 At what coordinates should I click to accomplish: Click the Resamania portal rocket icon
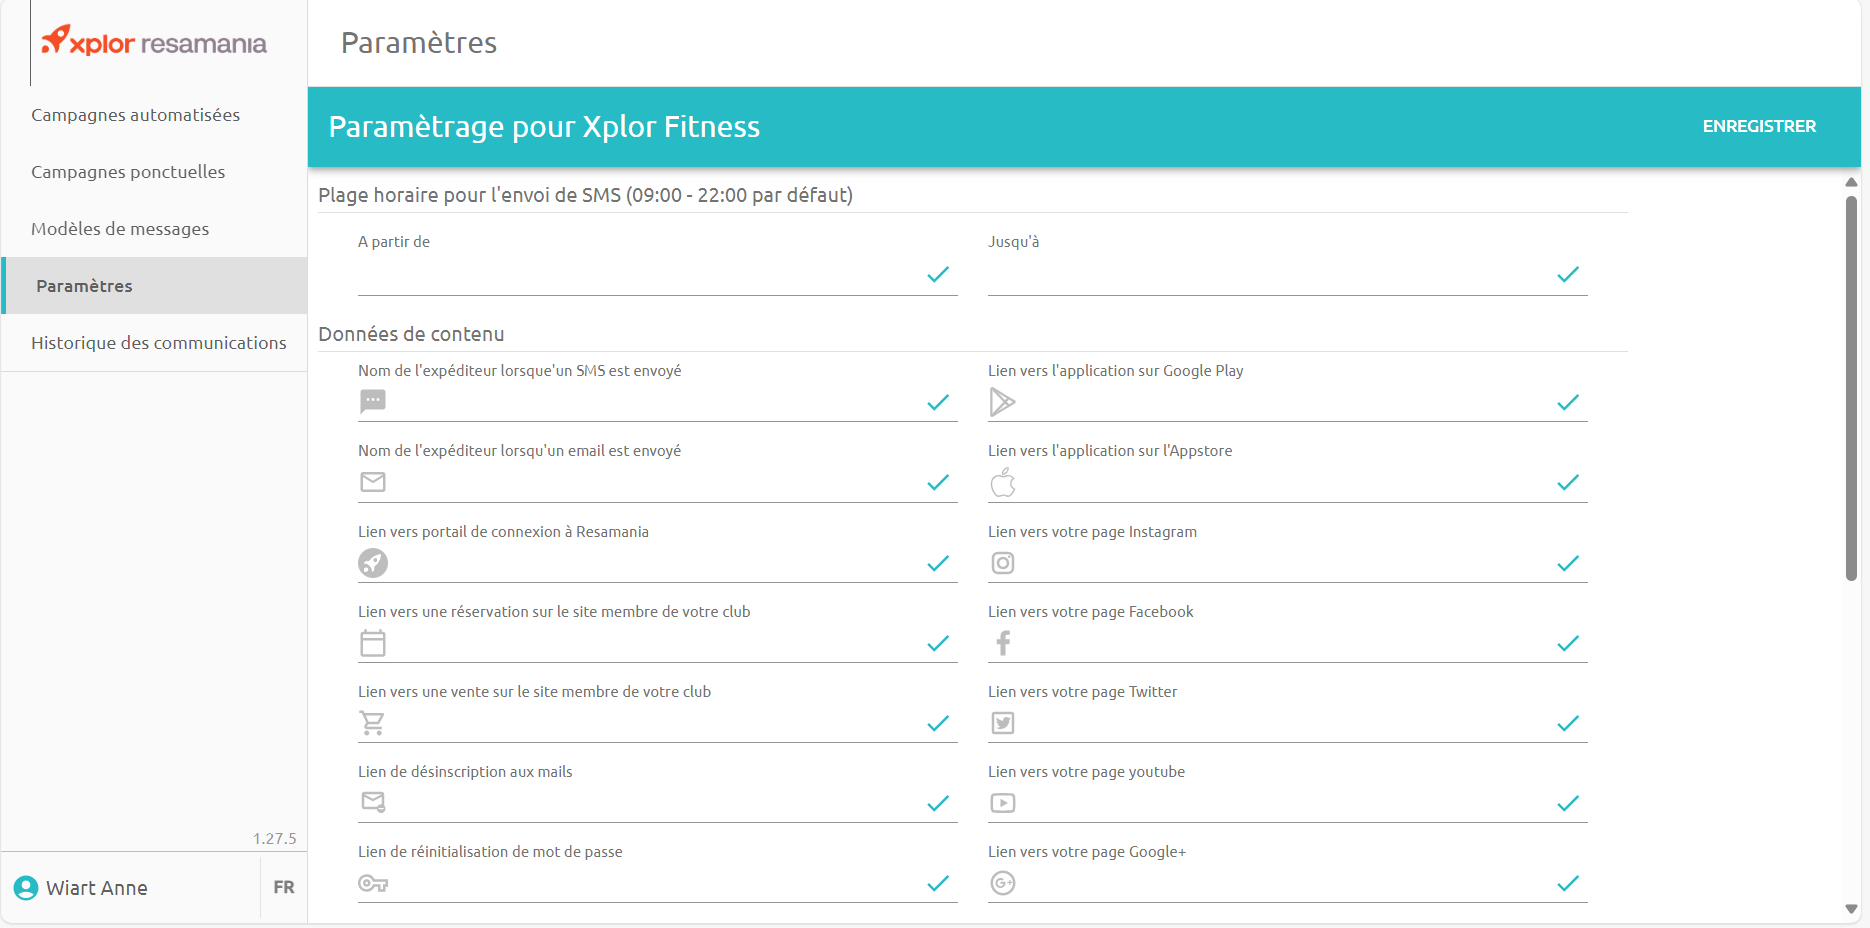(373, 563)
